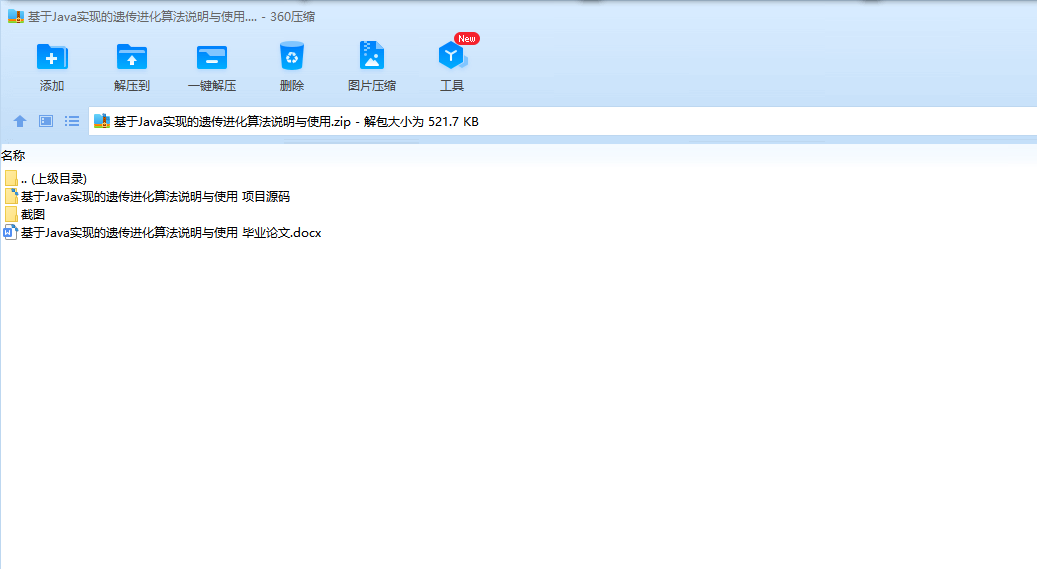Click the zip archive icon in the path bar

[x=101, y=121]
